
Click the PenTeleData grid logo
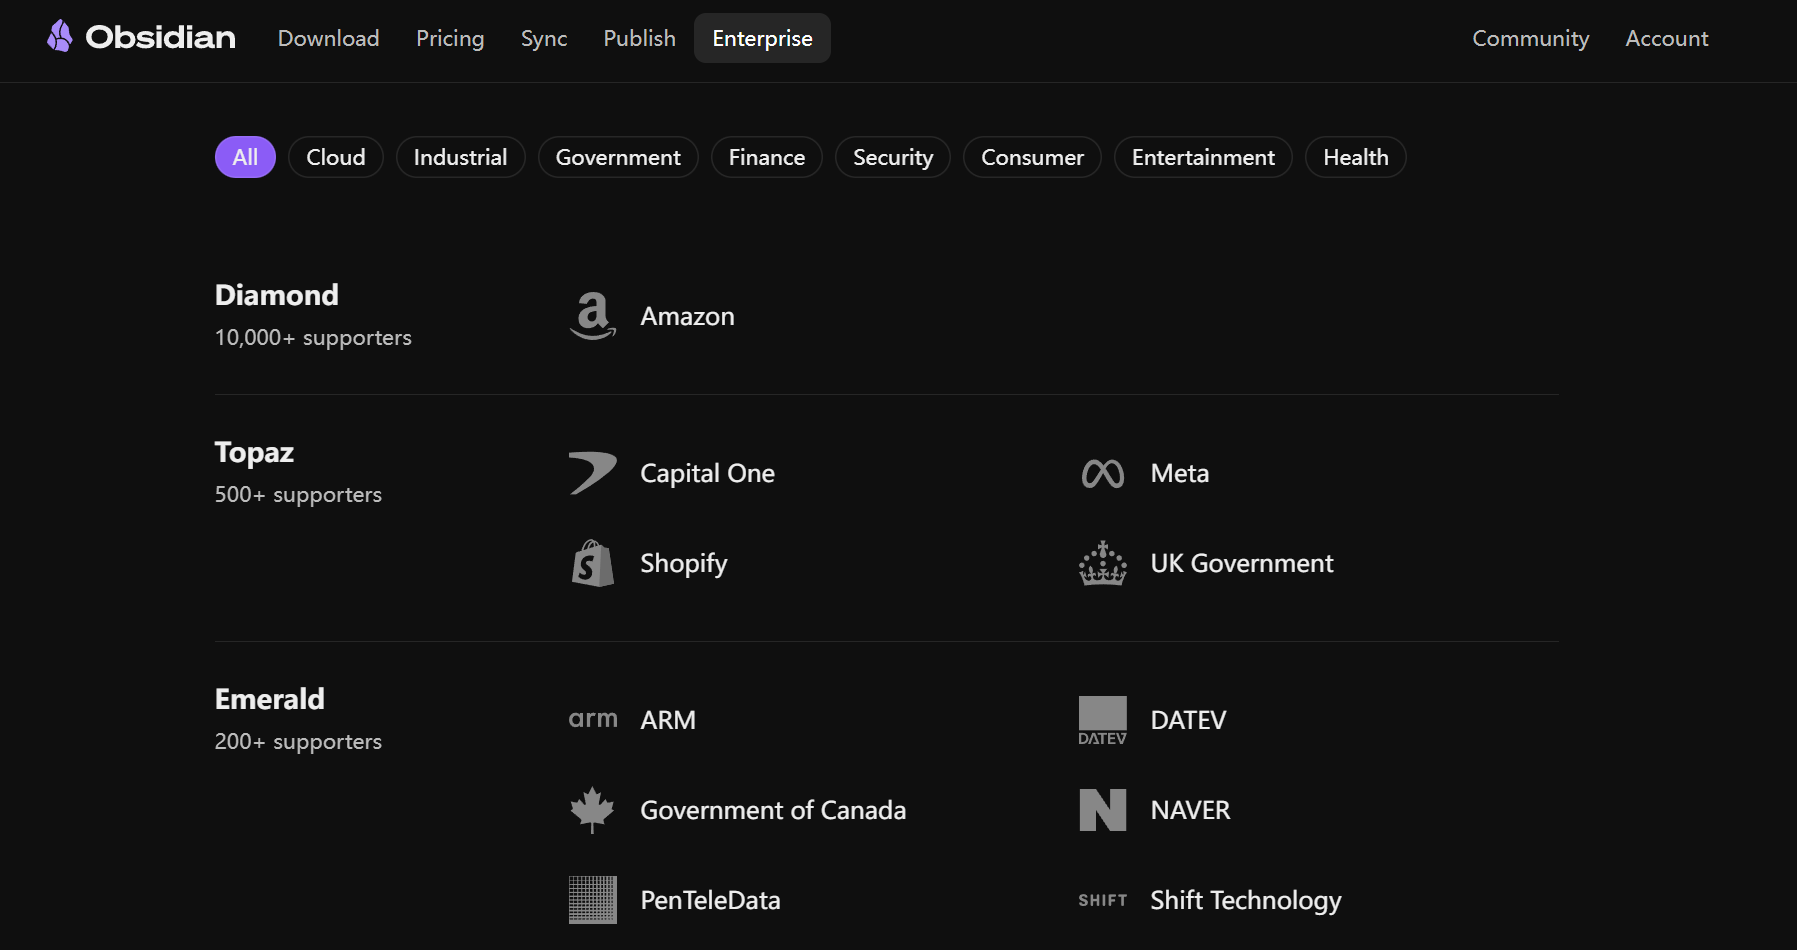click(x=592, y=900)
